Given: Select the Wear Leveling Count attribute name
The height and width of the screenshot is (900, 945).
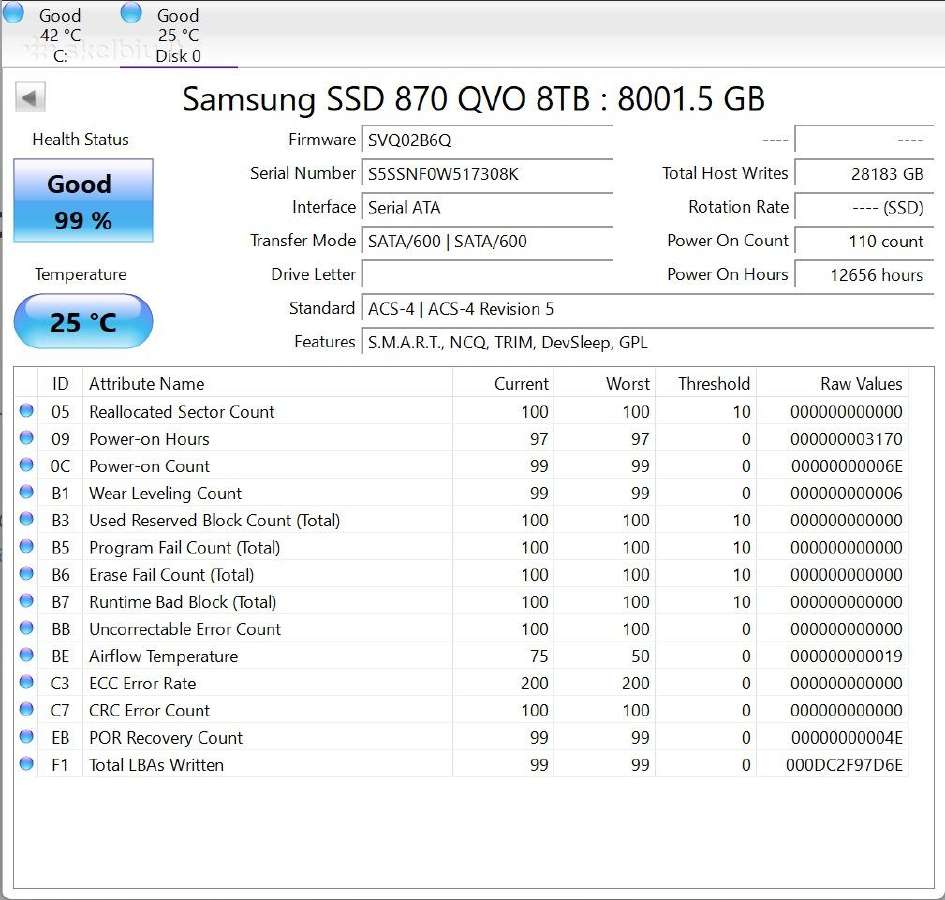Looking at the screenshot, I should click(x=165, y=493).
